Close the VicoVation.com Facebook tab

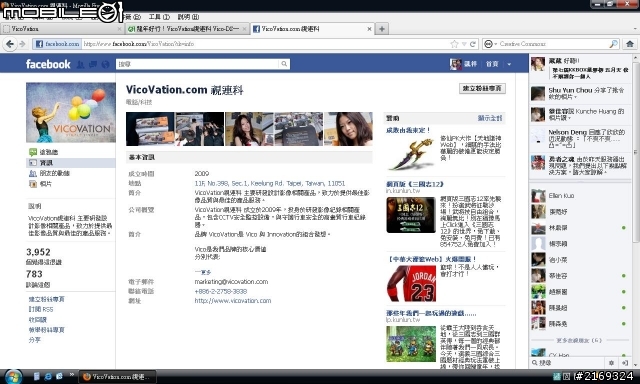[369, 29]
